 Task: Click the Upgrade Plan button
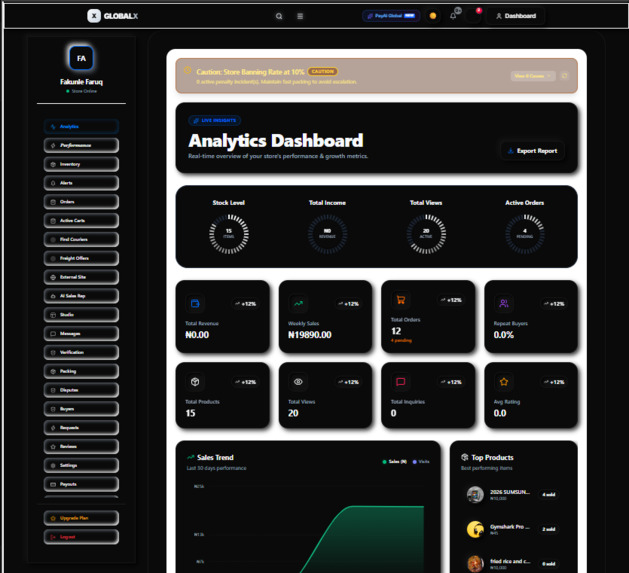pos(81,518)
